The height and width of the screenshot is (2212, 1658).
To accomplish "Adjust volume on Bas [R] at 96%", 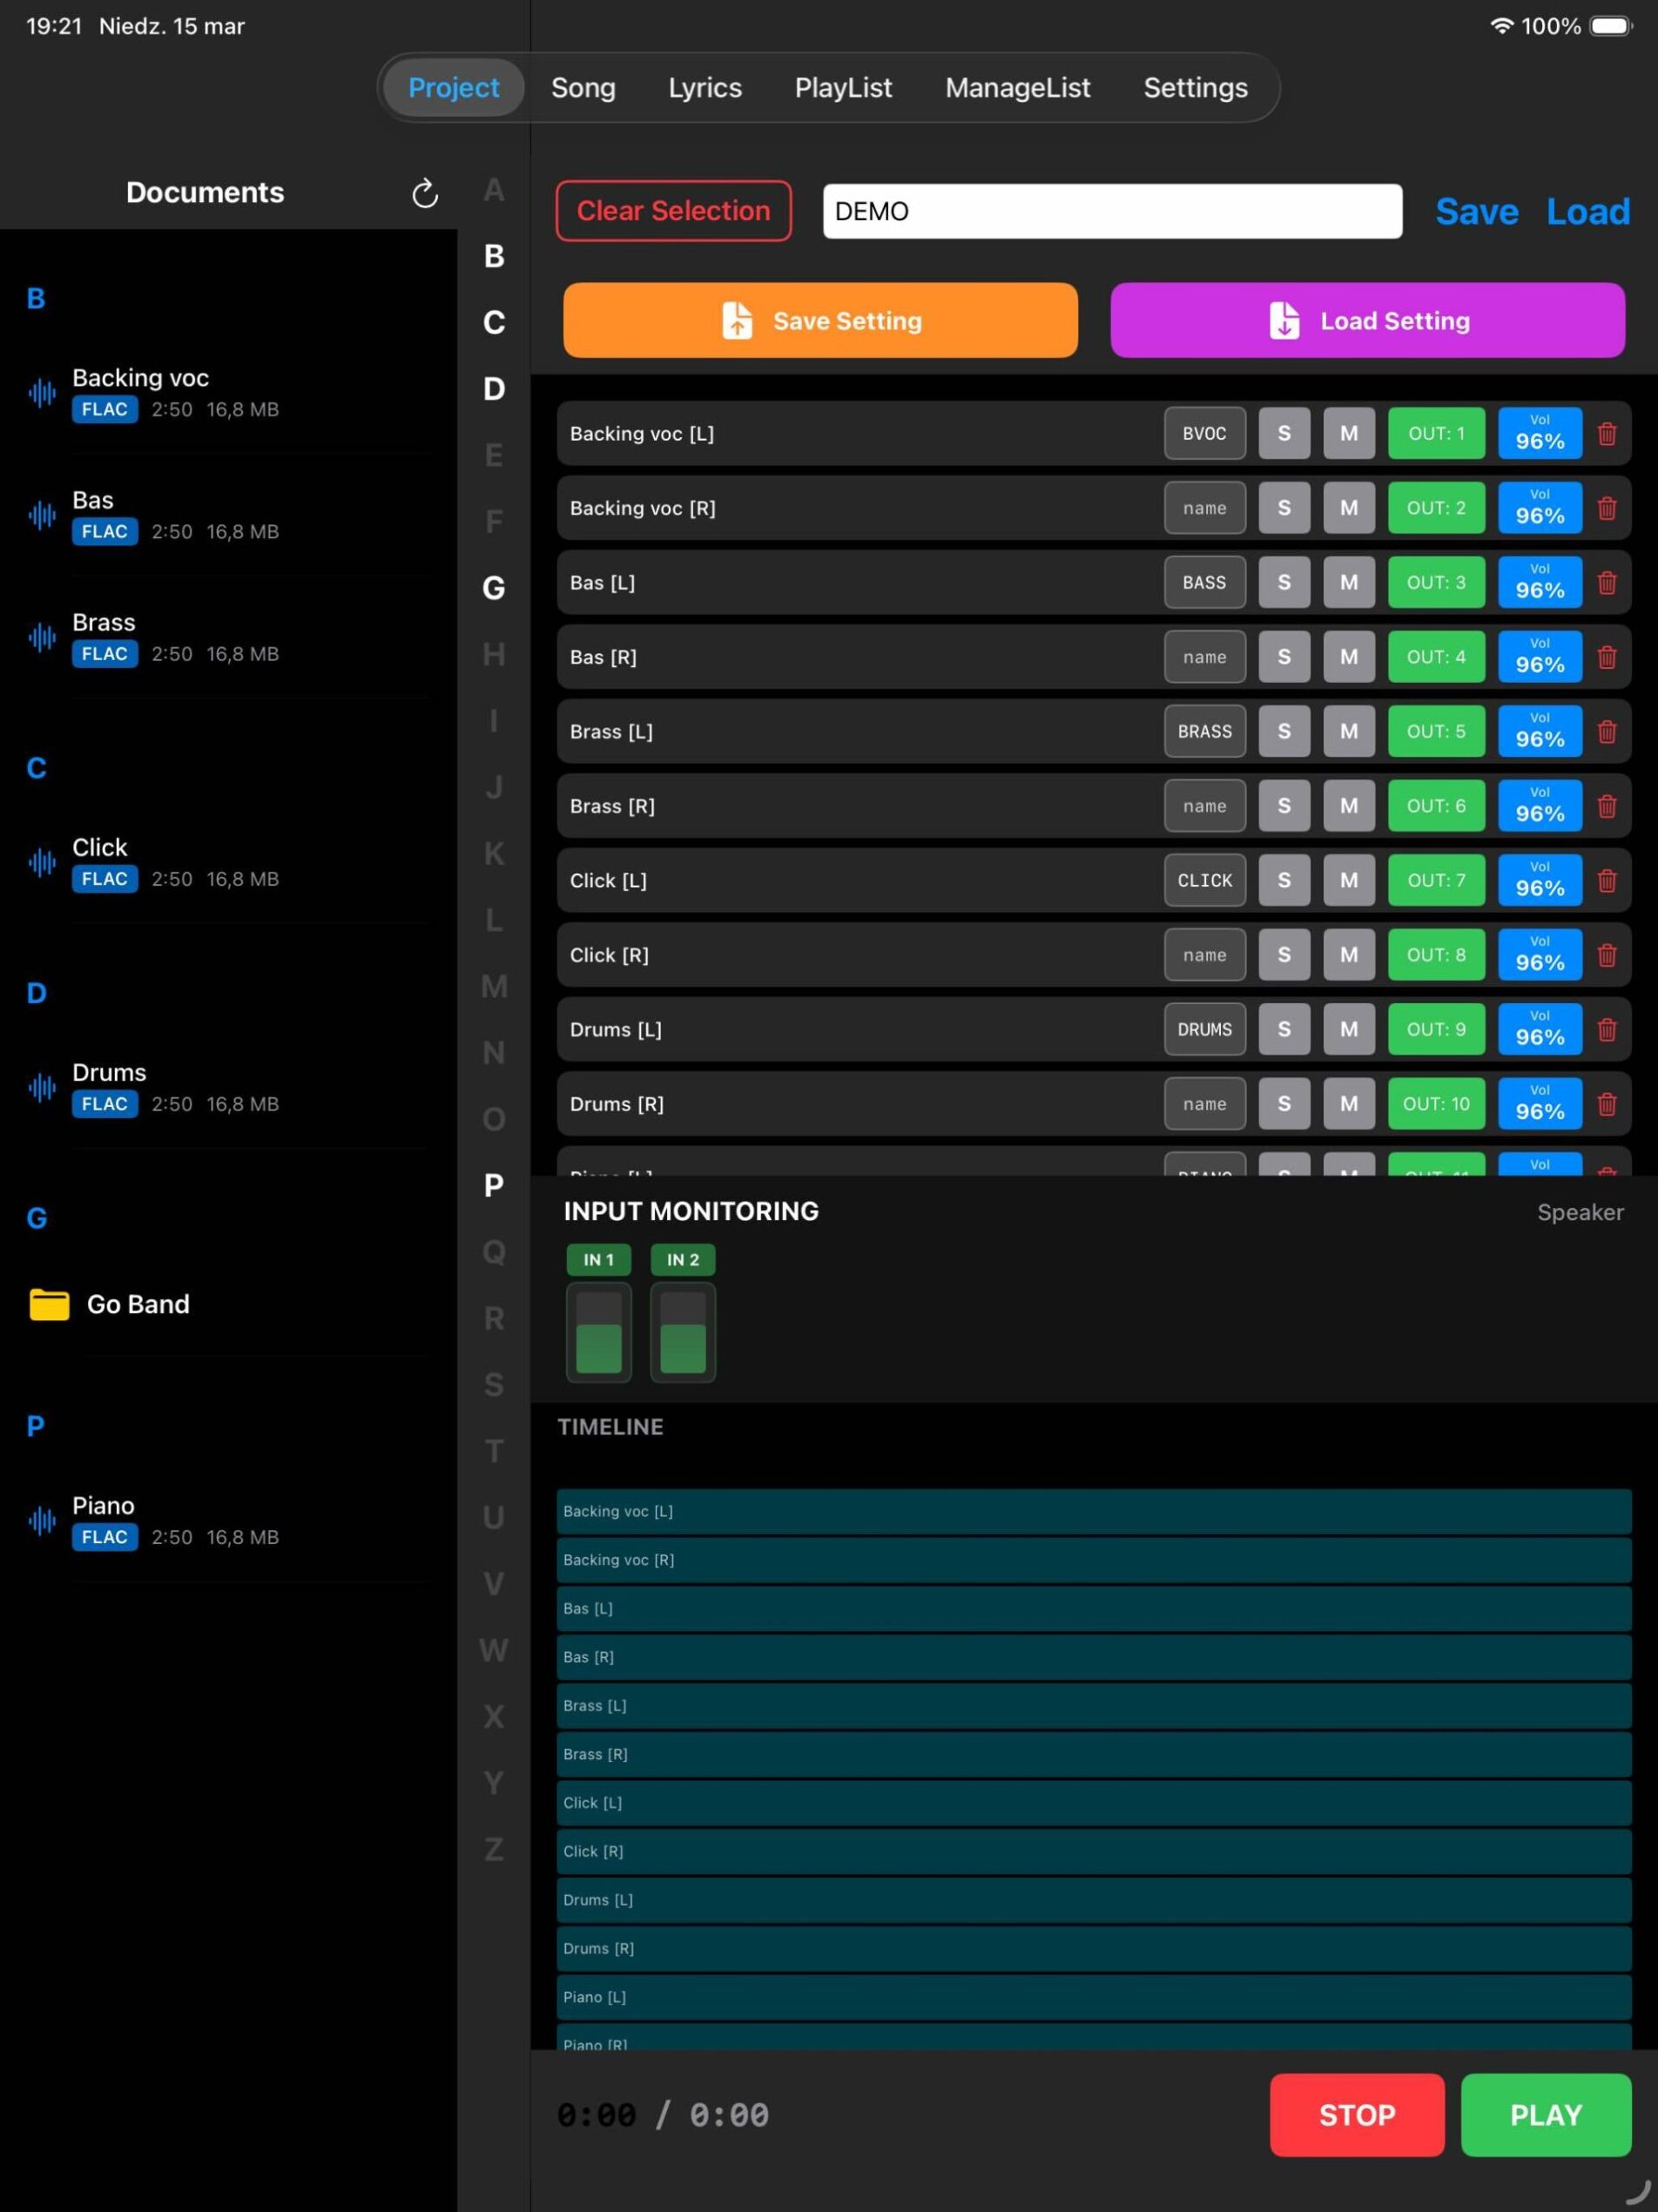I will pyautogui.click(x=1539, y=657).
